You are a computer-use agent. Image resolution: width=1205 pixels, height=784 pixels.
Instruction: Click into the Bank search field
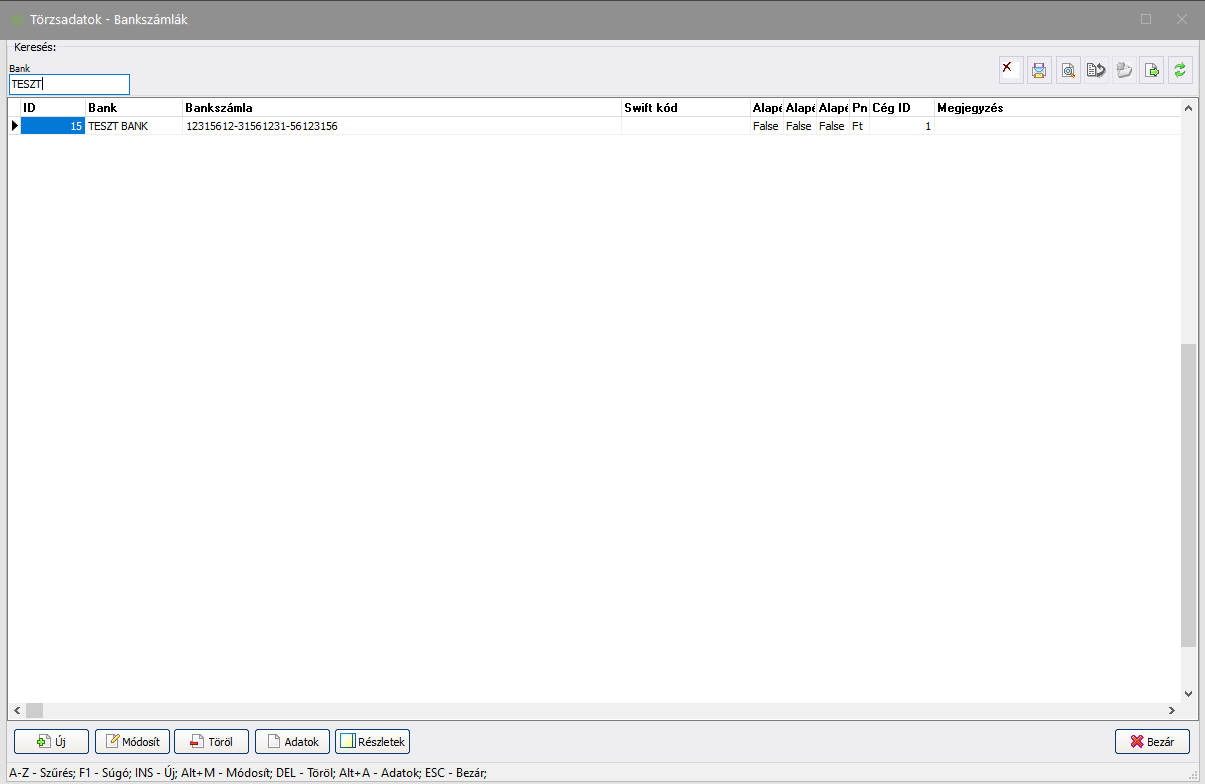coord(69,85)
